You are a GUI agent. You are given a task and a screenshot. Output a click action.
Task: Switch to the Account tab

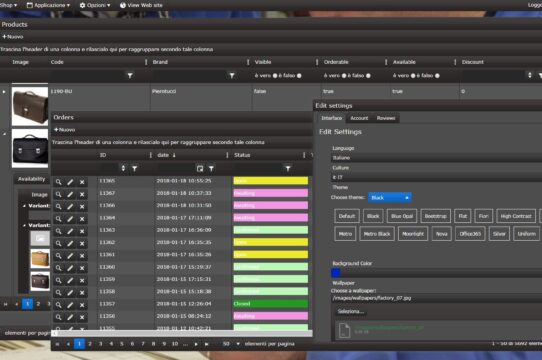(359, 118)
